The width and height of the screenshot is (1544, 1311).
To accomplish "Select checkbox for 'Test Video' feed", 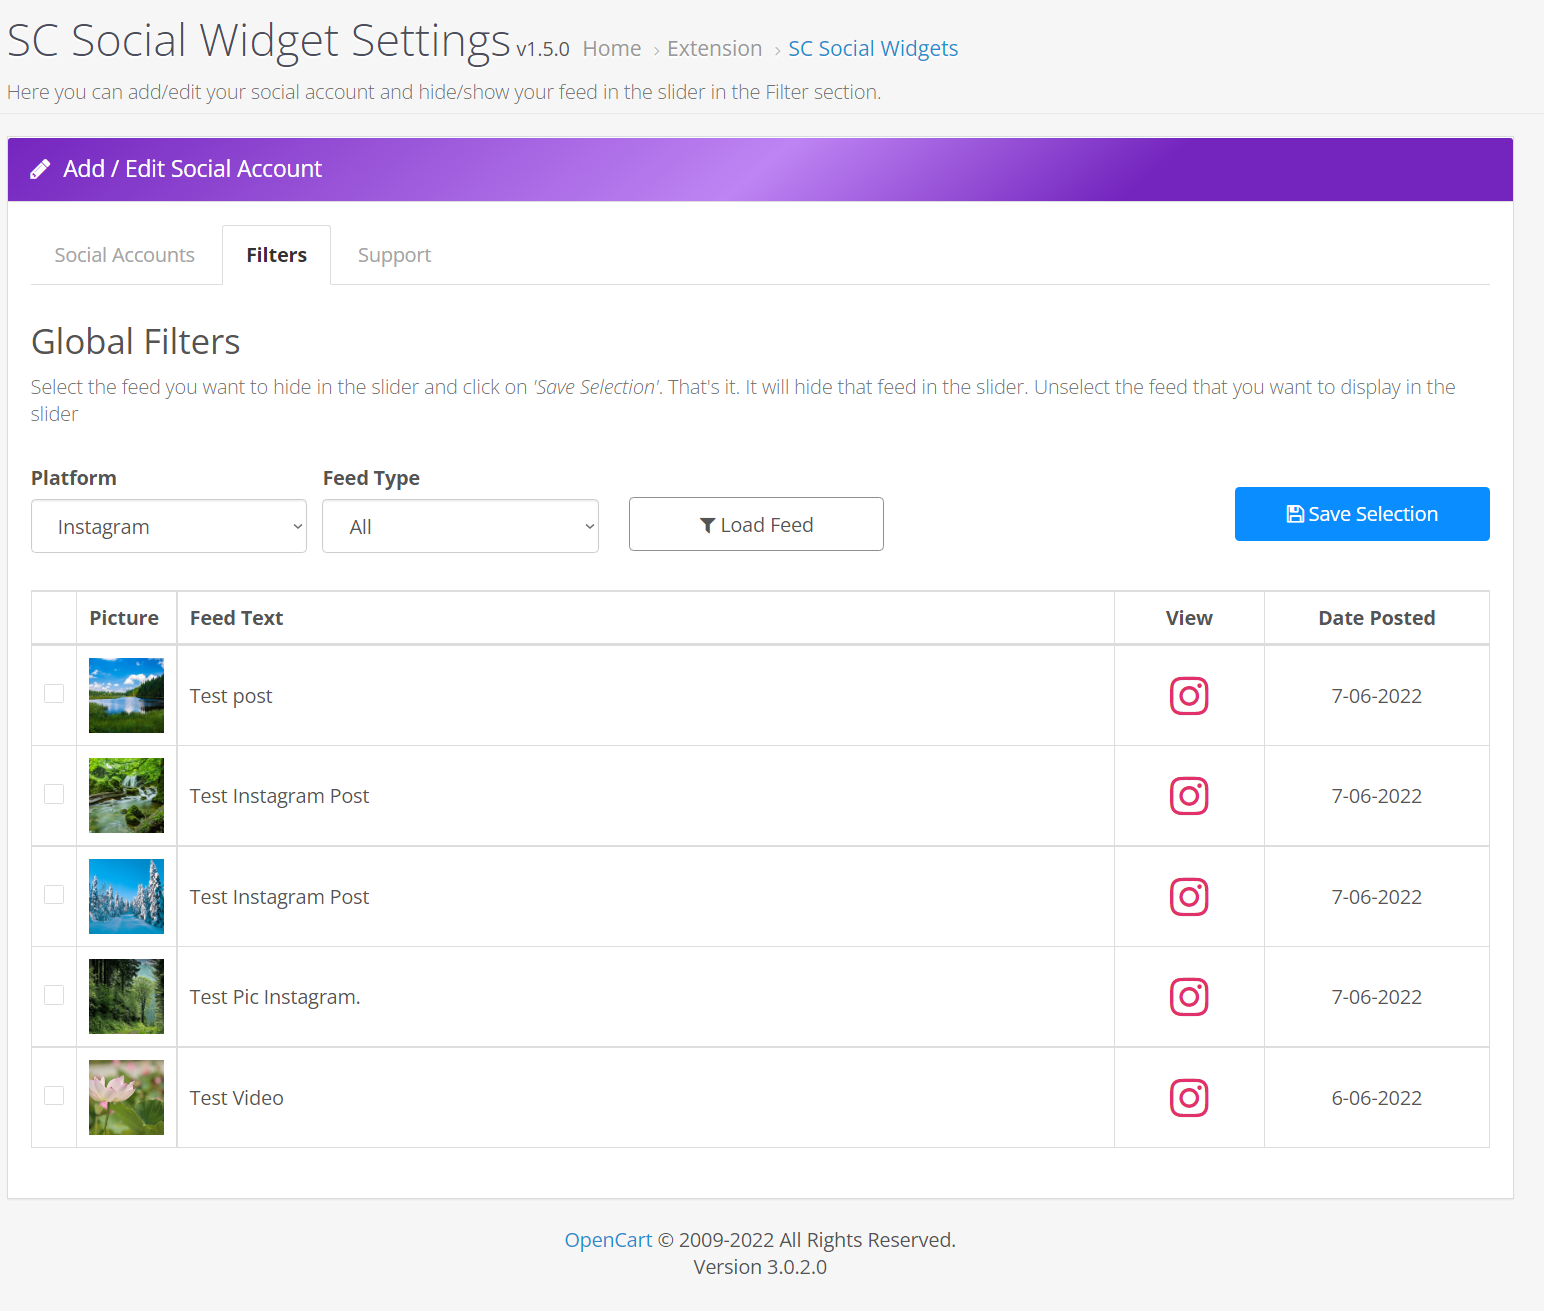I will 54,1096.
